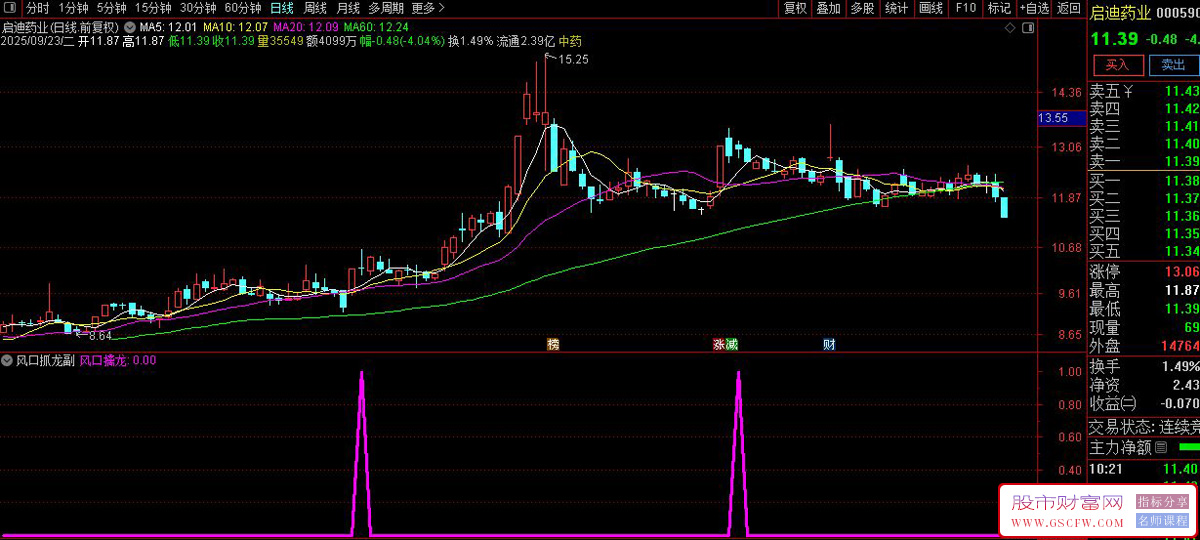Select the 15分钟 period tab
Image resolution: width=1200 pixels, height=540 pixels.
[153, 8]
